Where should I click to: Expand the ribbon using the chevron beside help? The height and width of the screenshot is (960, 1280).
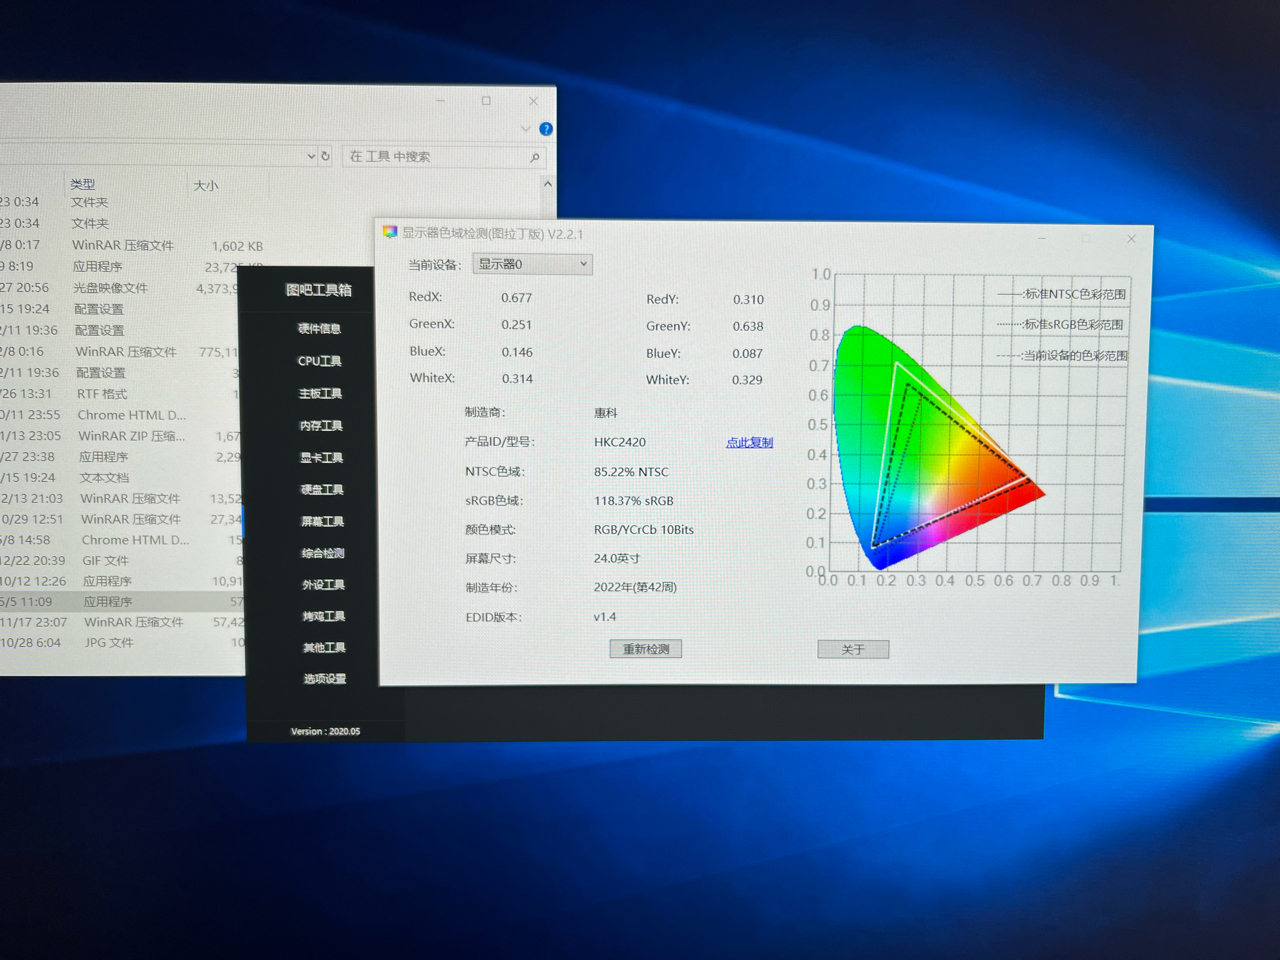[x=525, y=129]
